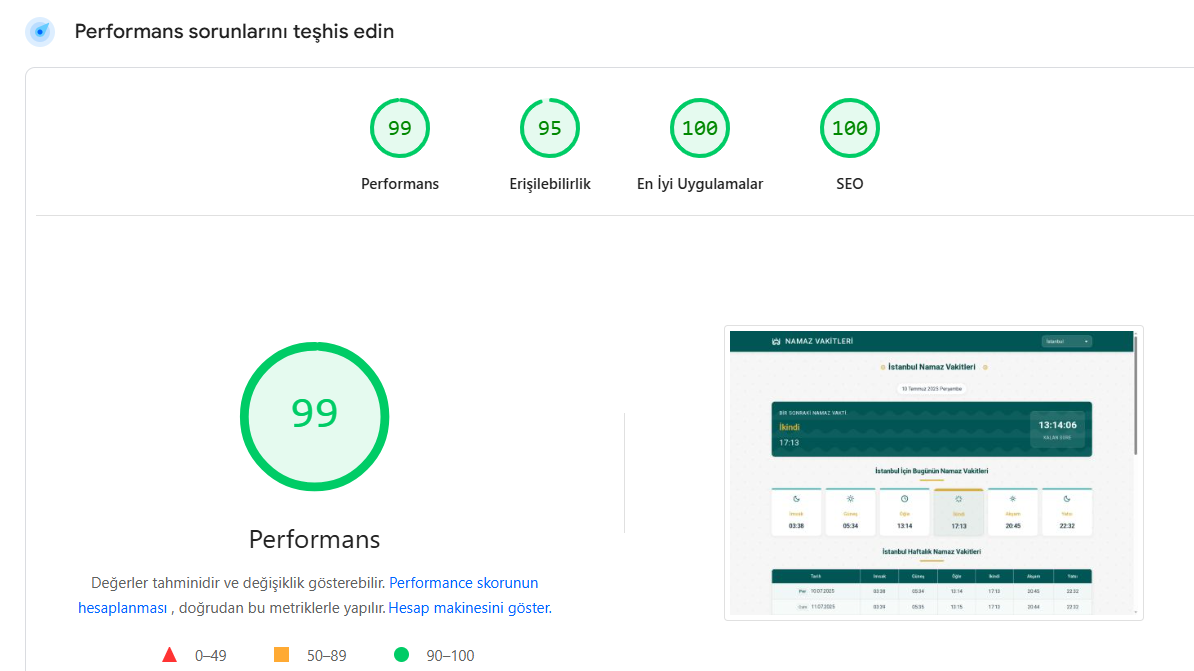
Task: Click the sun icon on the Güneş card
Action: tap(851, 499)
